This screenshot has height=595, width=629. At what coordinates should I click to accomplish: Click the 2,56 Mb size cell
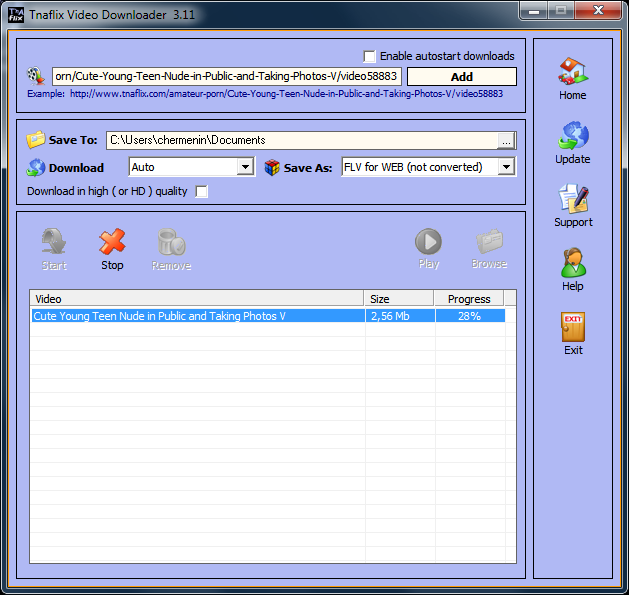click(400, 316)
